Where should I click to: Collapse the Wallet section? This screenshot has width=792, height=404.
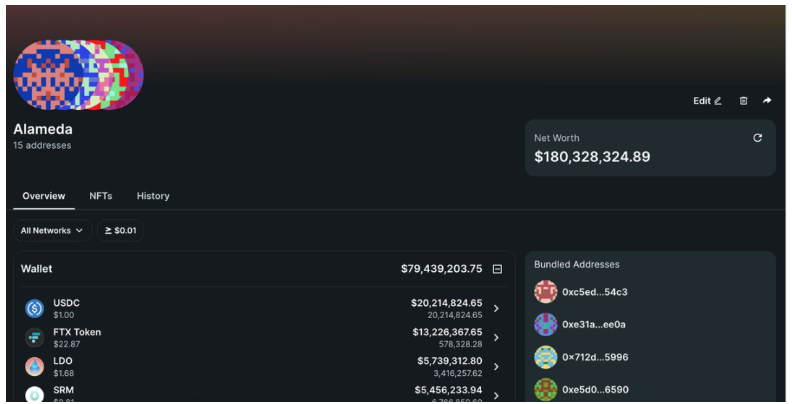497,269
